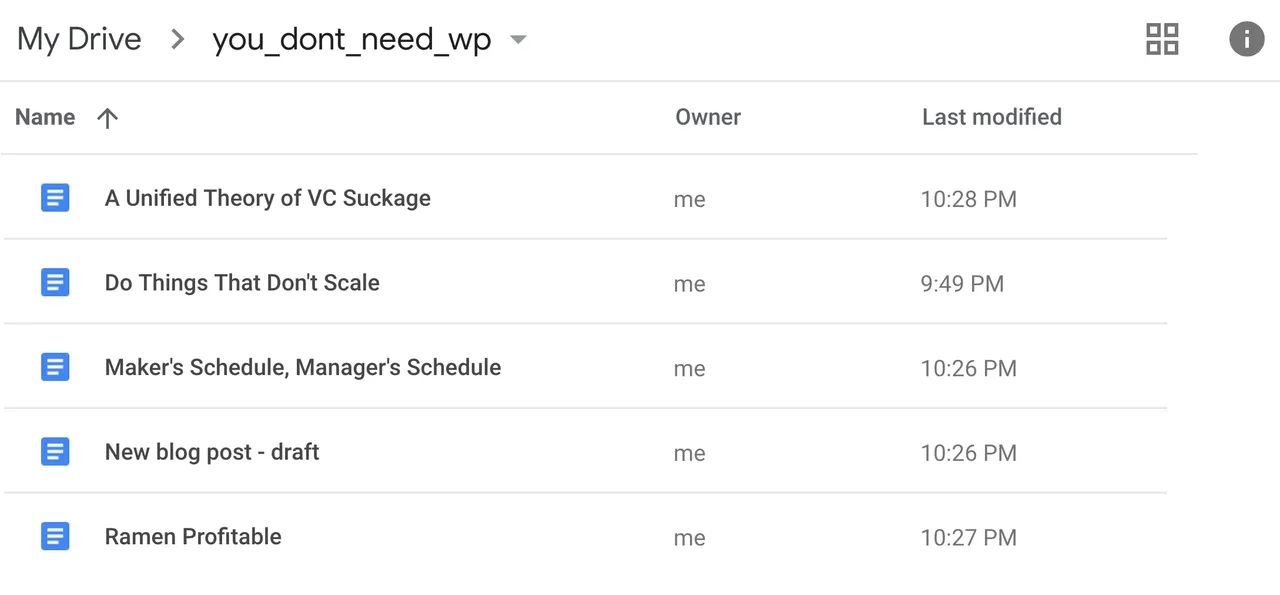Select Maker's Schedule, Manager's Schedule title

[x=303, y=367]
